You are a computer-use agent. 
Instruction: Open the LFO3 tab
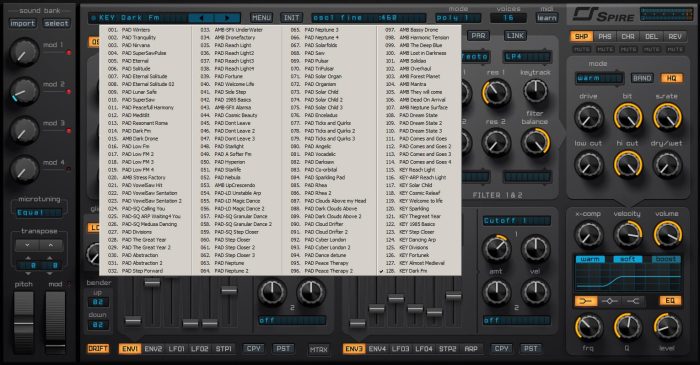coord(401,348)
